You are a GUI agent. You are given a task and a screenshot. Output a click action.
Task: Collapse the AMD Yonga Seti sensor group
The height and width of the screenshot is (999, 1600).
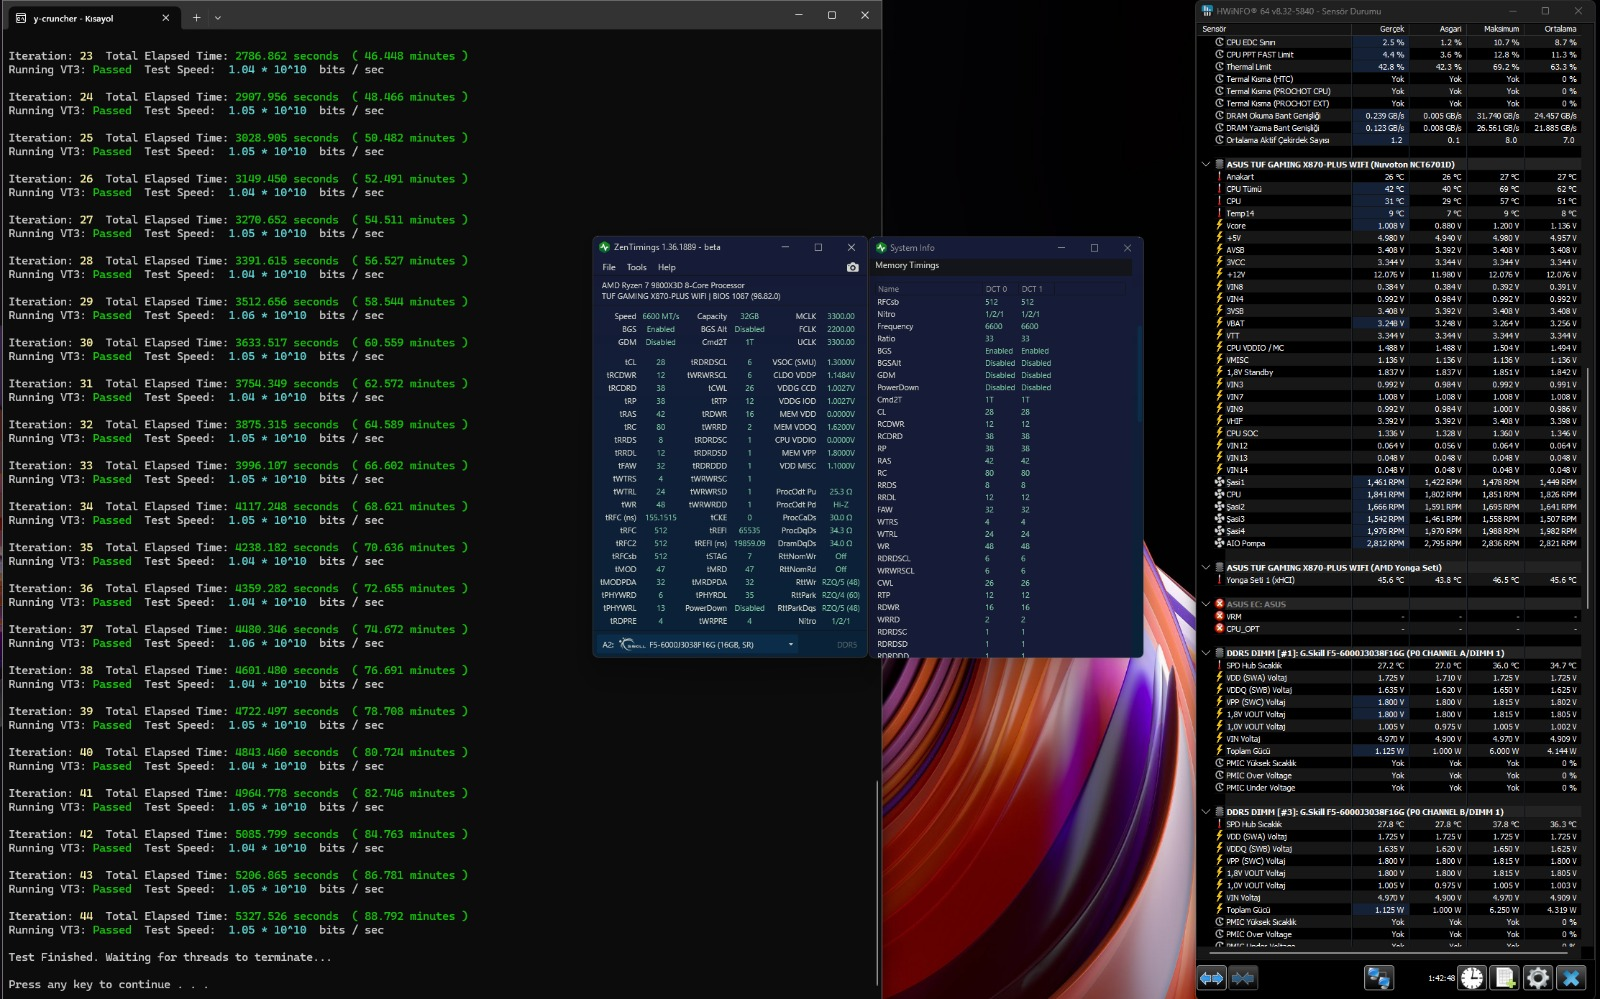click(1206, 568)
